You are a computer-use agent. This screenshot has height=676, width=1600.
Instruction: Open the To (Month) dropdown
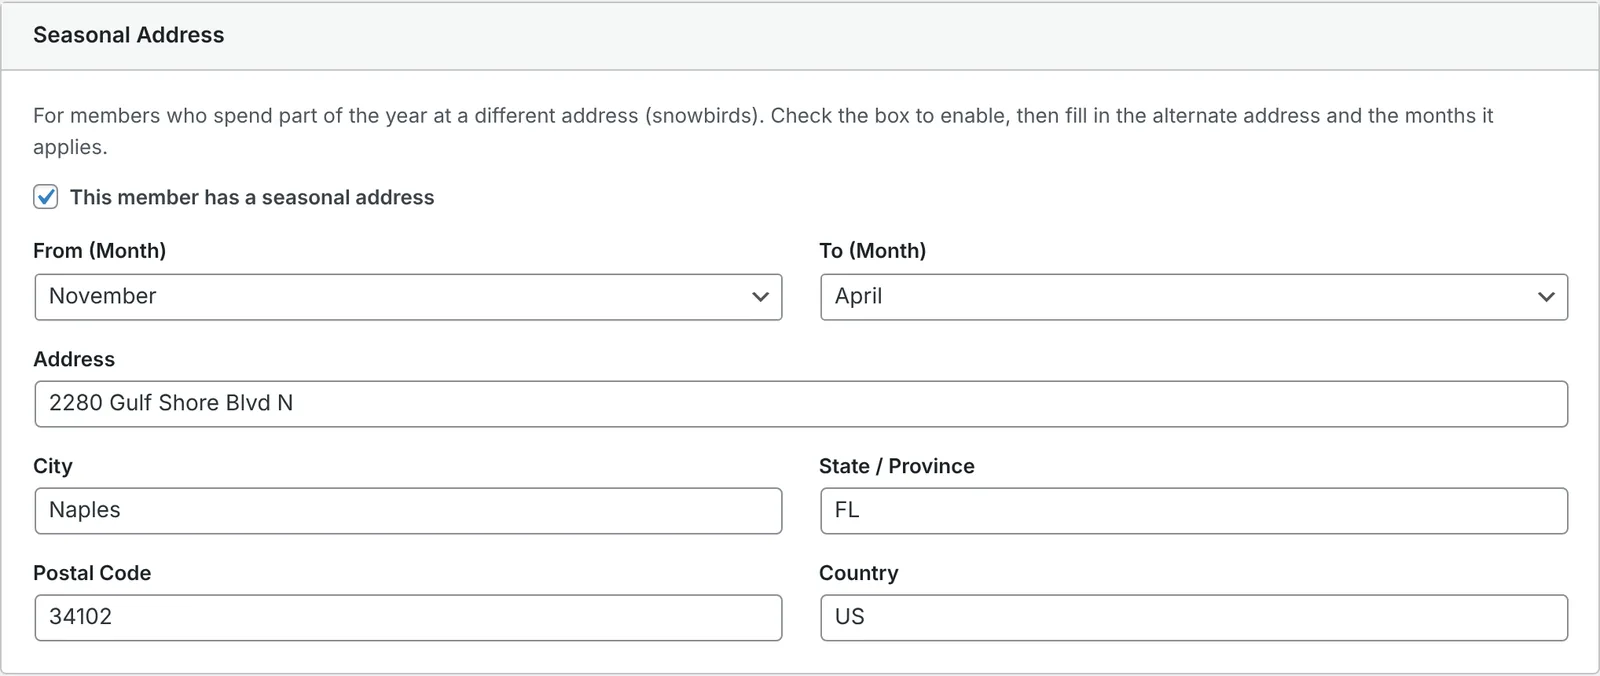click(x=1194, y=297)
